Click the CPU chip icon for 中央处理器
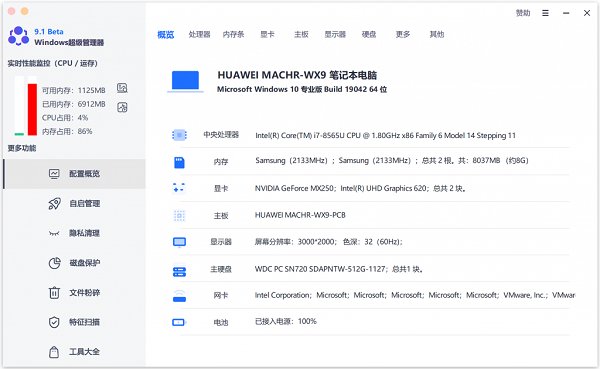The height and width of the screenshot is (369, 600). pos(179,135)
